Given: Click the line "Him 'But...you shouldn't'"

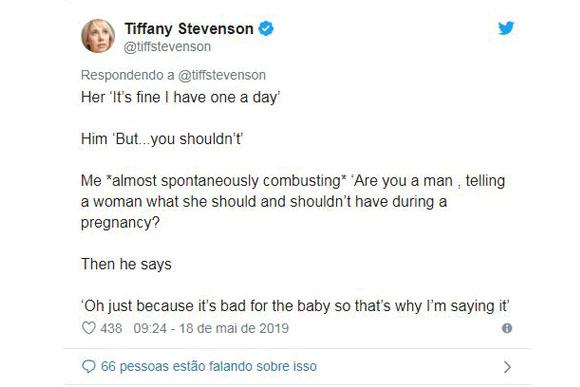Looking at the screenshot, I should (162, 139).
